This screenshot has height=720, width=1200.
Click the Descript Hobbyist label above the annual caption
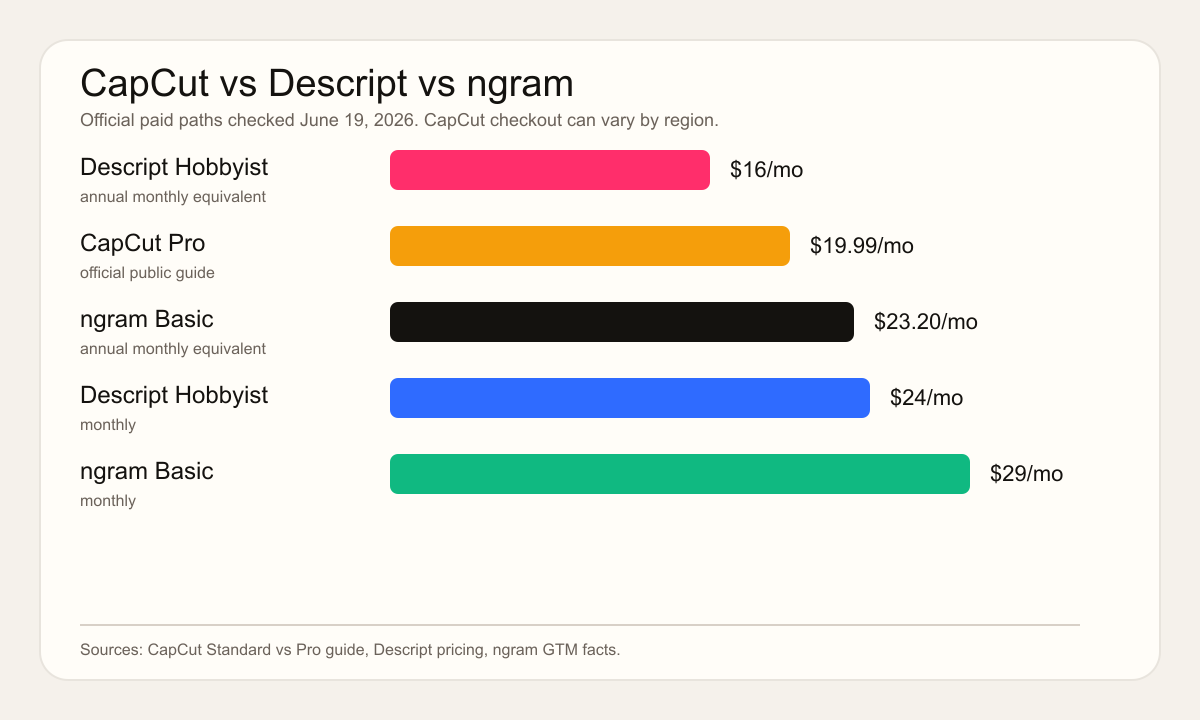click(174, 167)
